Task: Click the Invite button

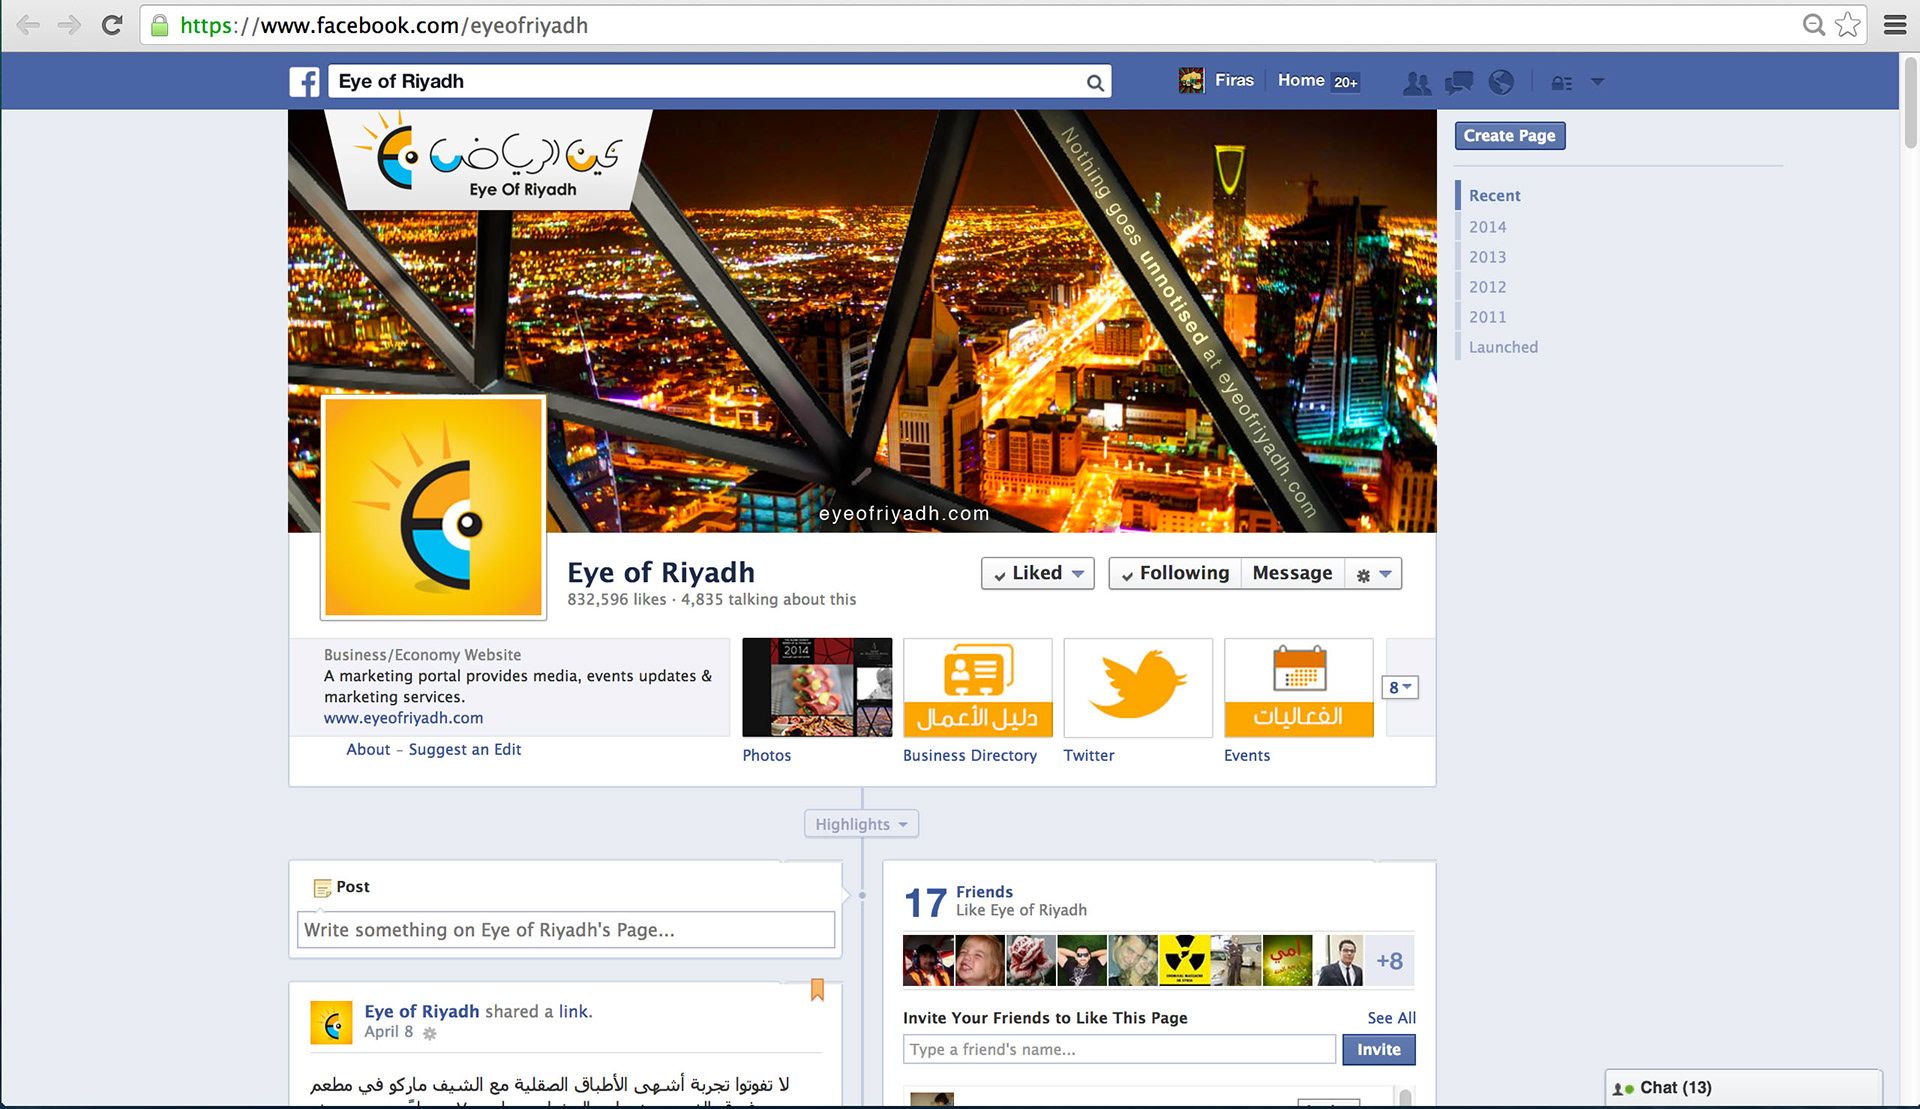Action: click(x=1378, y=1050)
